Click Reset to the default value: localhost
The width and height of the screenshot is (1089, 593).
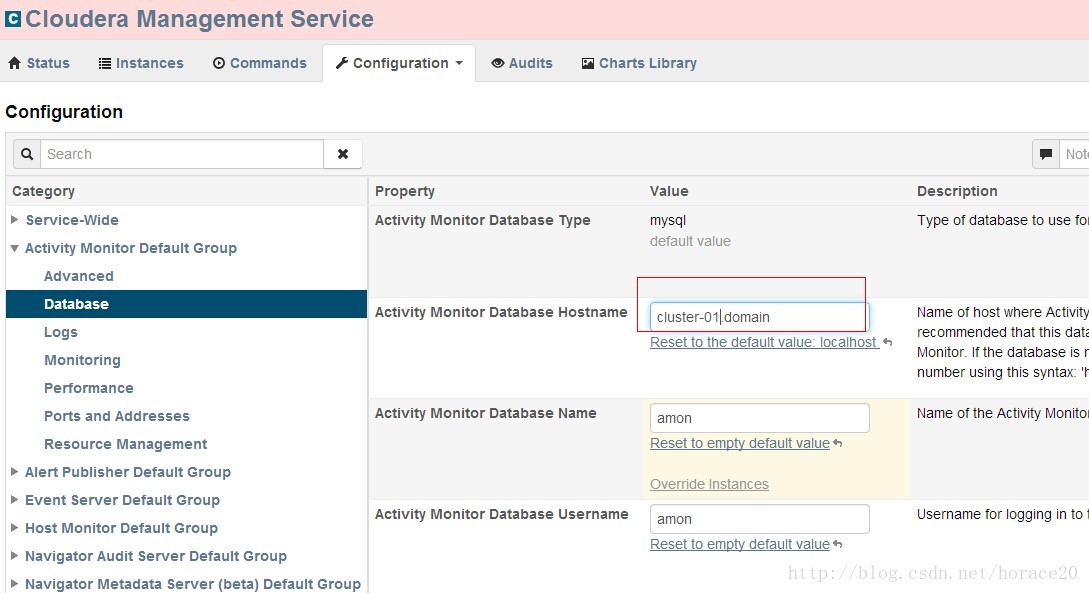click(764, 342)
